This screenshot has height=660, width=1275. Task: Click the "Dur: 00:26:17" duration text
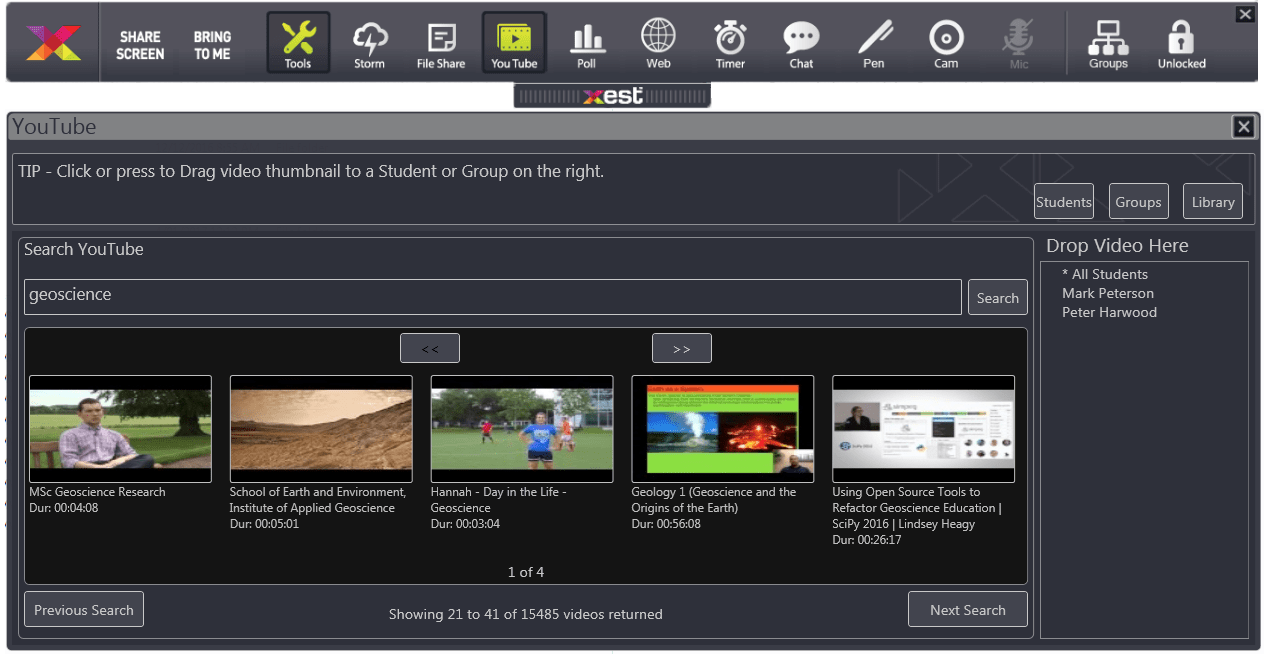coord(867,540)
